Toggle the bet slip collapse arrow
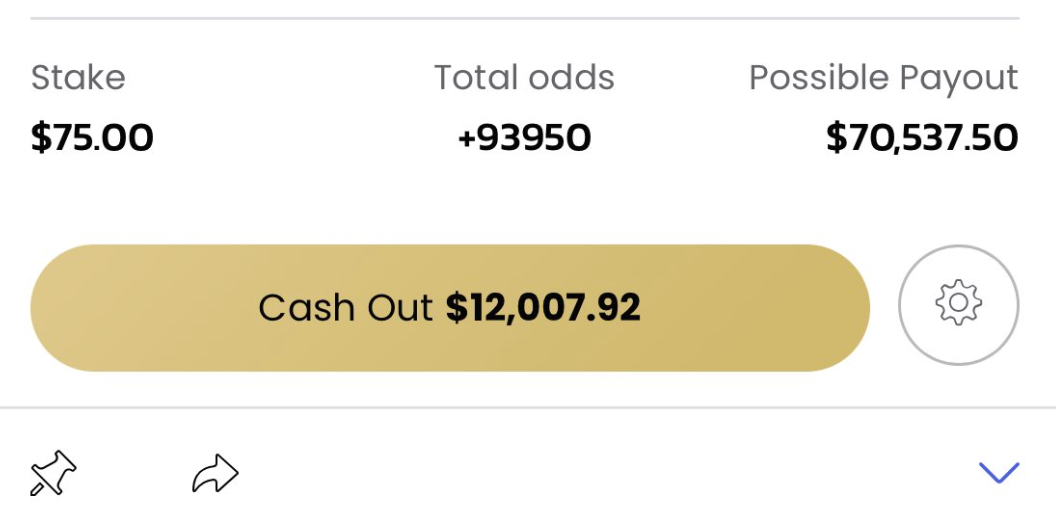The height and width of the screenshot is (528, 1056). [x=999, y=473]
